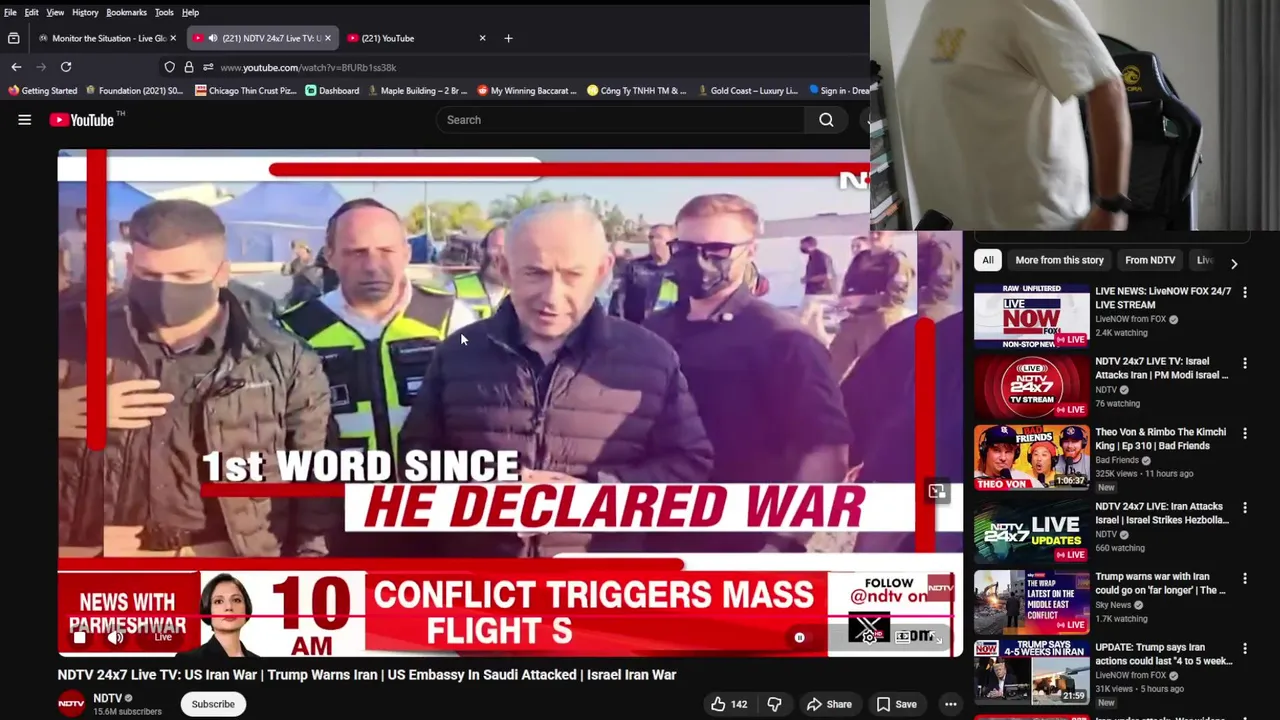The width and height of the screenshot is (1280, 720).
Task: Open options for Trump 4 to 5 weeks video
Action: click(1245, 649)
